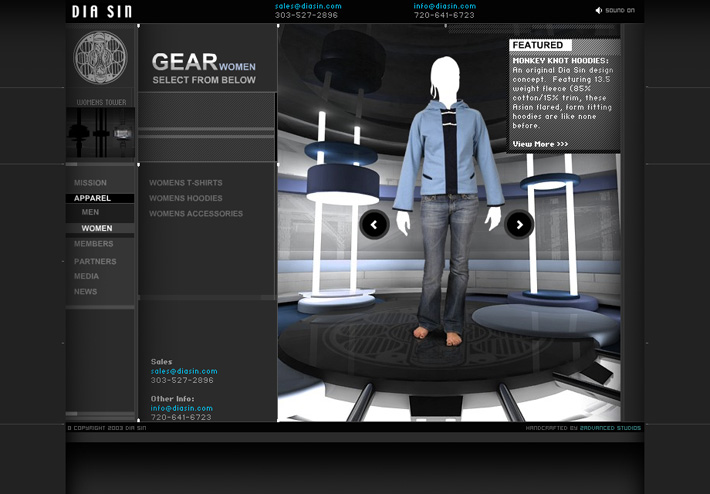Open the News section
Screen dimensions: 710x494
86,292
